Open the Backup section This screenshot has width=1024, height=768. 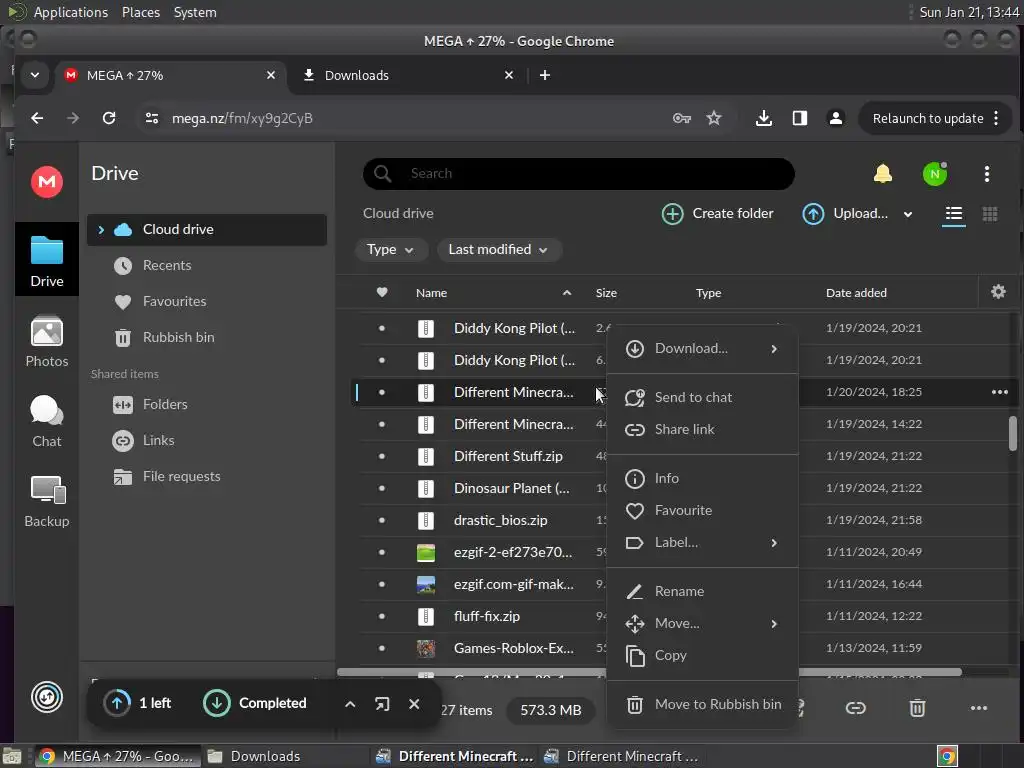click(x=46, y=501)
